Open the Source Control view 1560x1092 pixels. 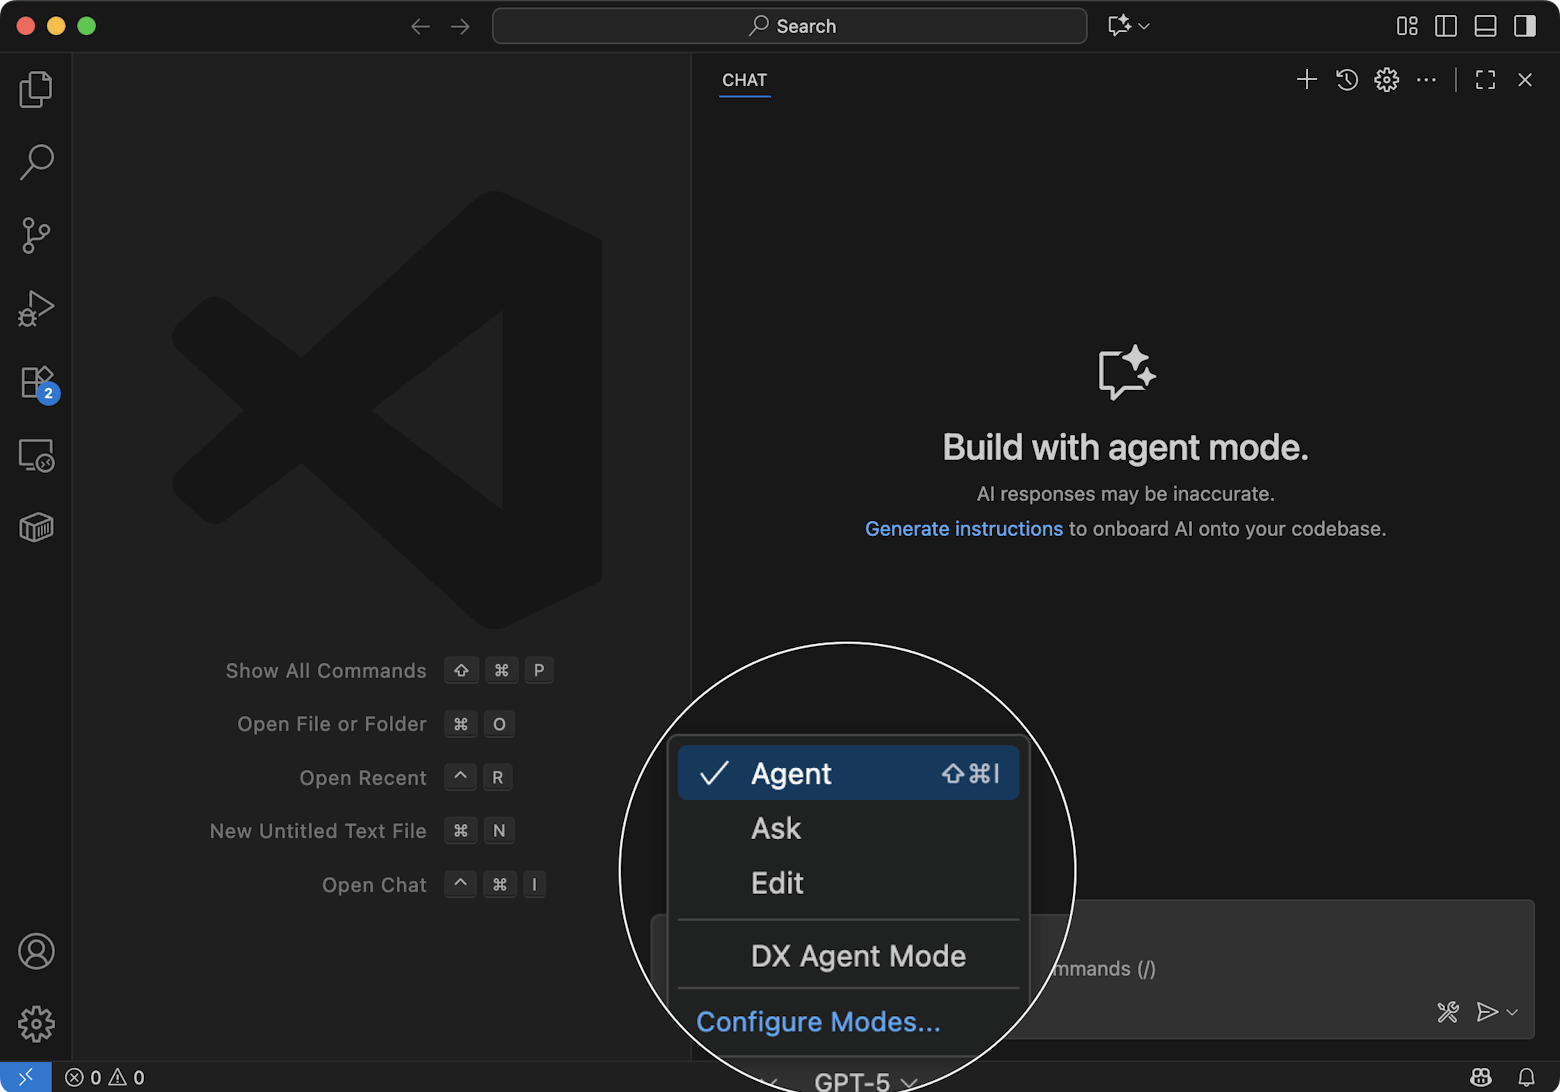point(36,236)
